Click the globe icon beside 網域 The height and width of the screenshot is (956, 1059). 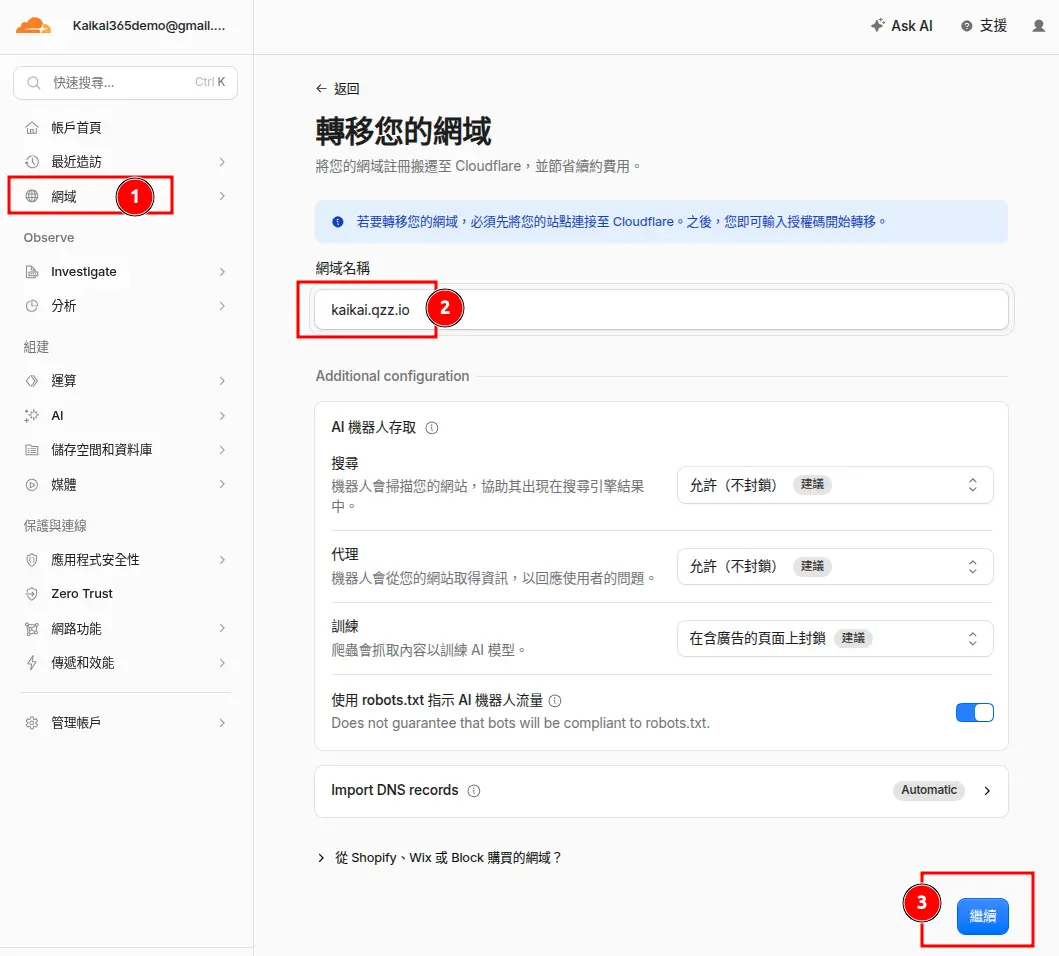(32, 196)
